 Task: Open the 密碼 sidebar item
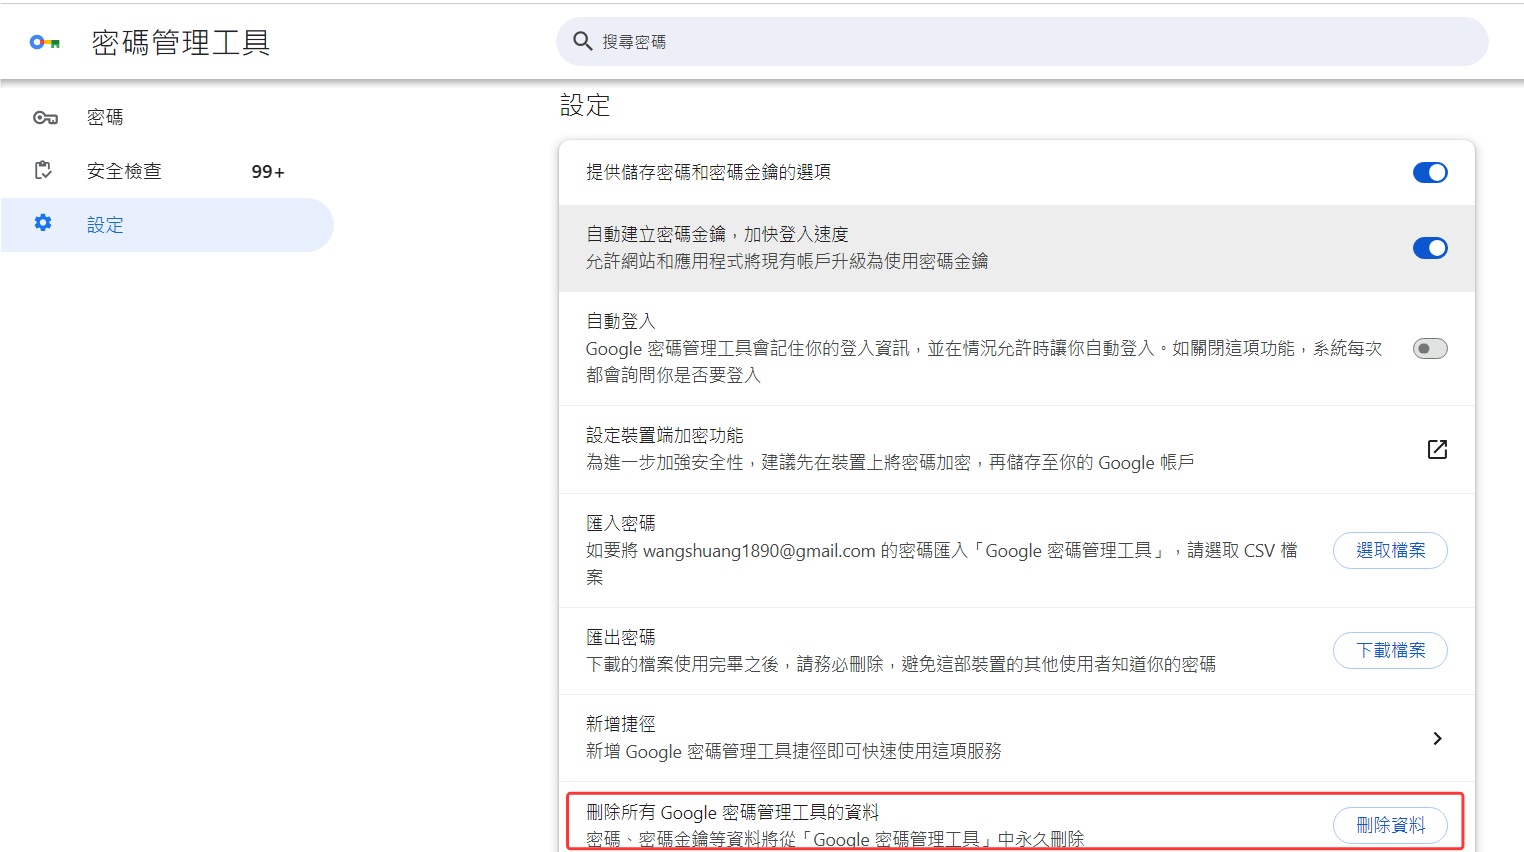167,117
